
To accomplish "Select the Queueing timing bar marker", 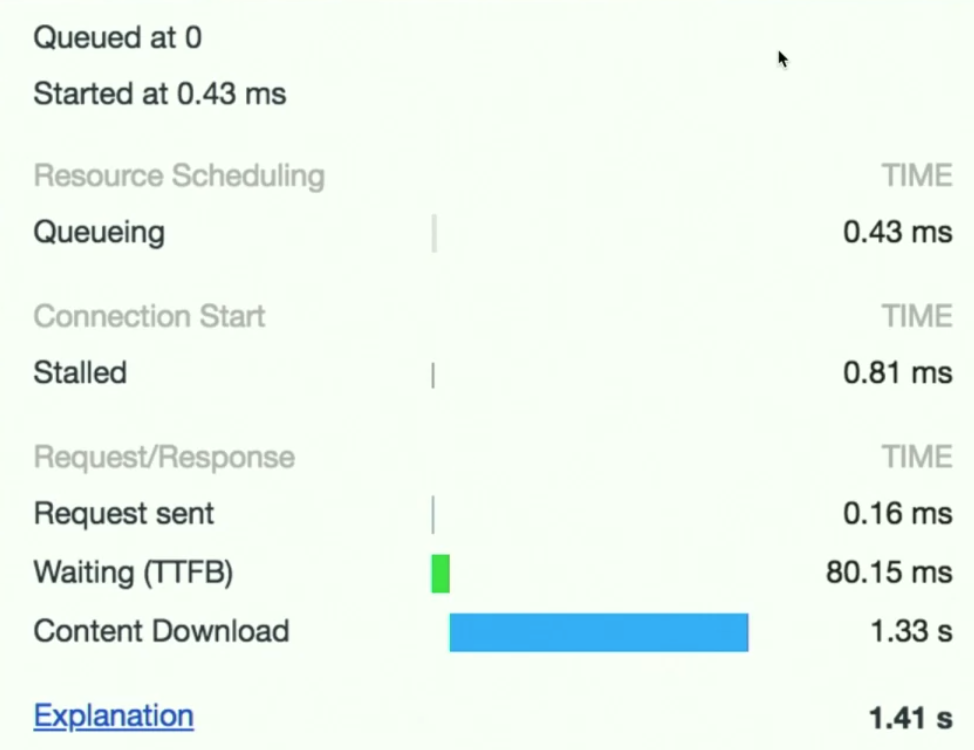I will click(434, 233).
